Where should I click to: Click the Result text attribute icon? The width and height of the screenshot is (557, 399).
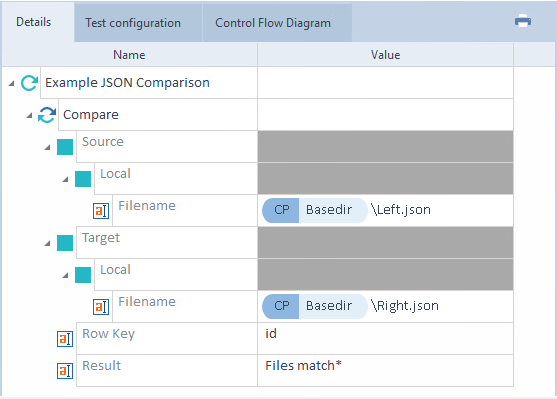(x=65, y=371)
